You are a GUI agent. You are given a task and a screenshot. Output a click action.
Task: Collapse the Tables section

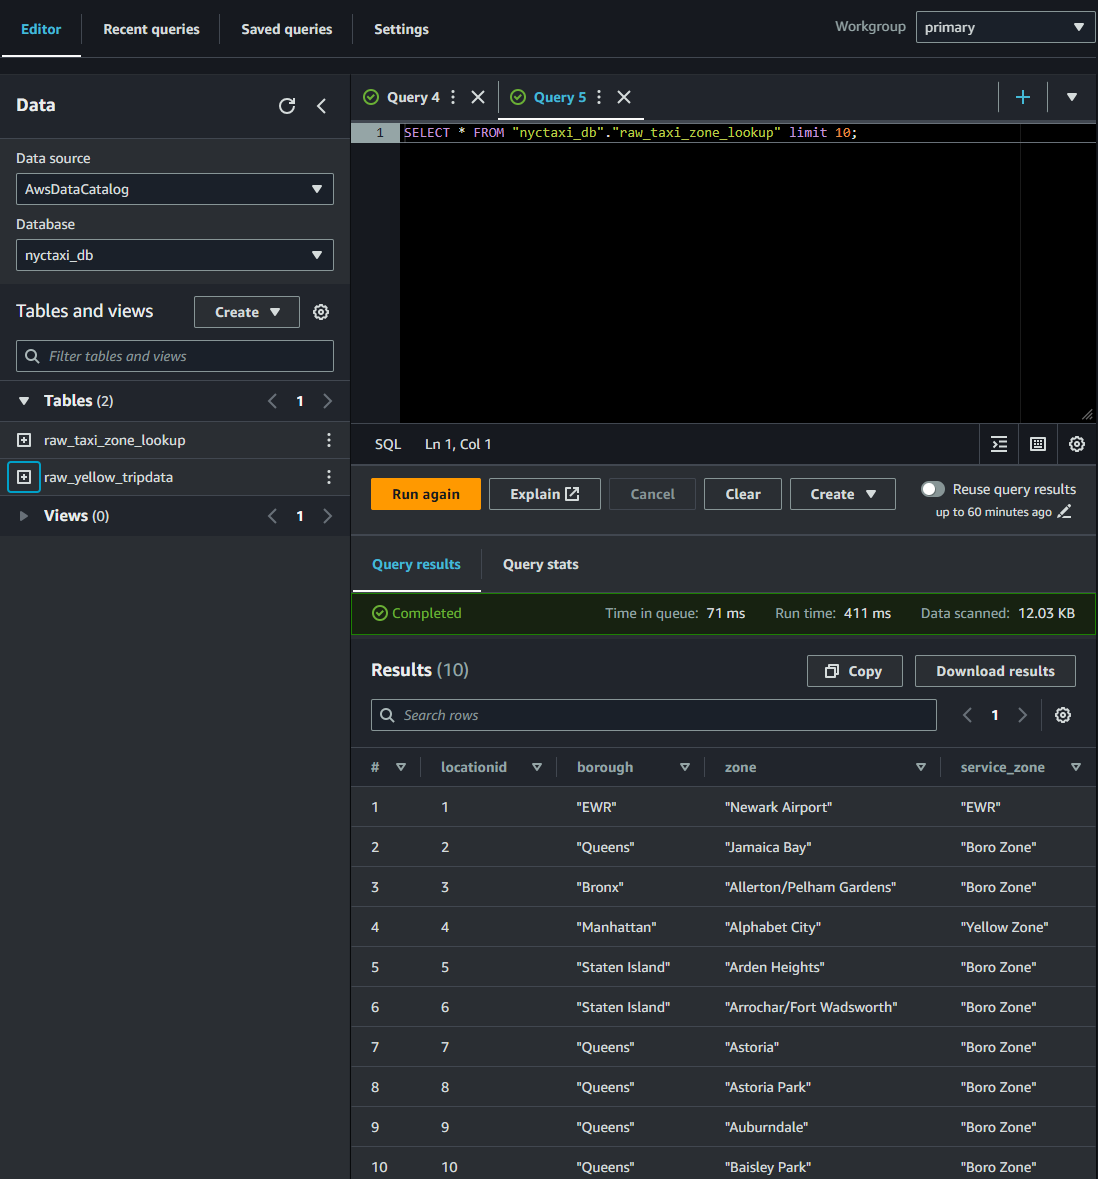[24, 401]
